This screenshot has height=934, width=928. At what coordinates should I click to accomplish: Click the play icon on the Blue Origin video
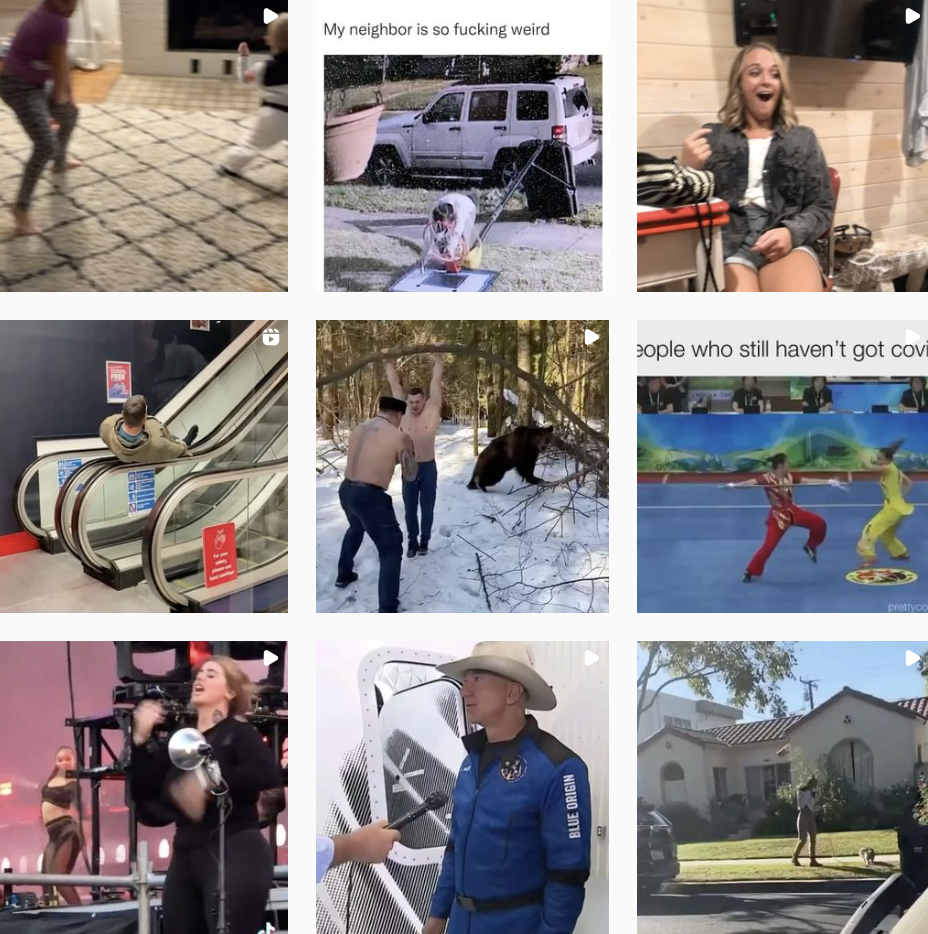(x=591, y=658)
